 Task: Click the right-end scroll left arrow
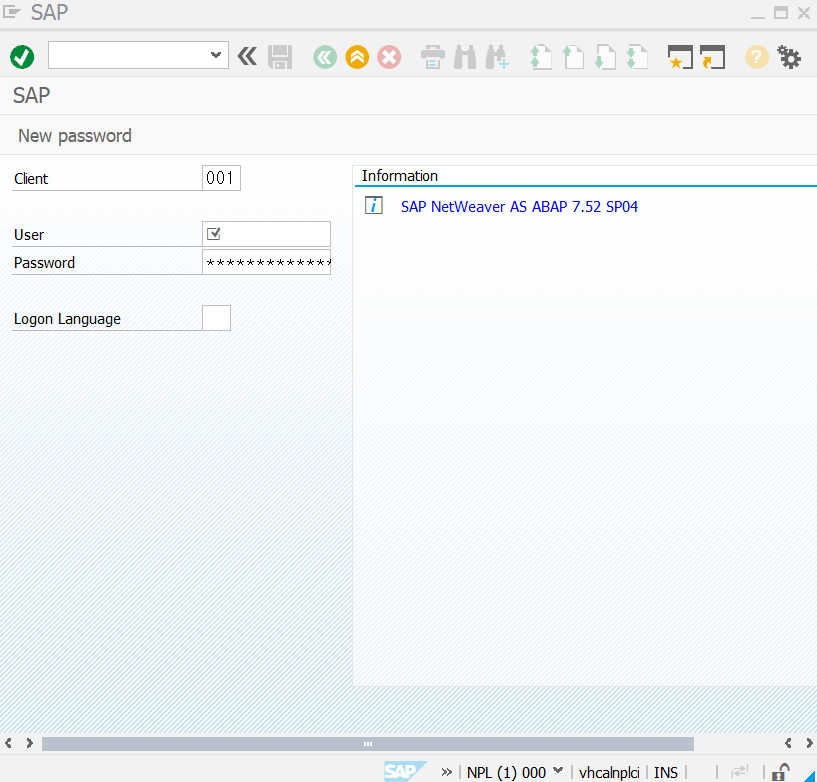pos(788,743)
